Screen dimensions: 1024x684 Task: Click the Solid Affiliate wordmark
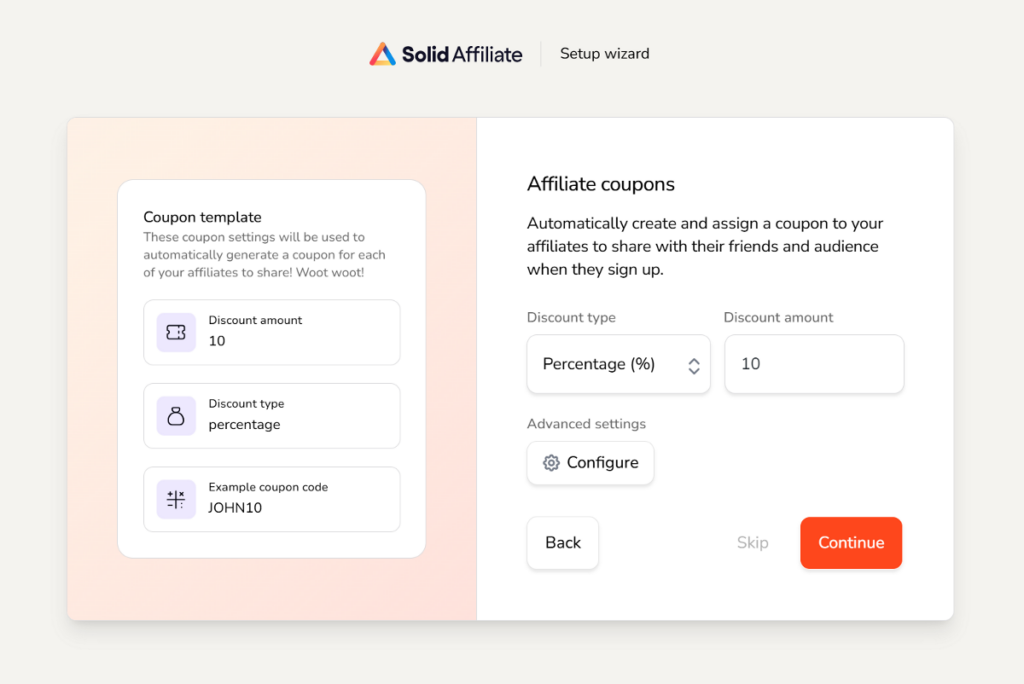click(x=462, y=54)
